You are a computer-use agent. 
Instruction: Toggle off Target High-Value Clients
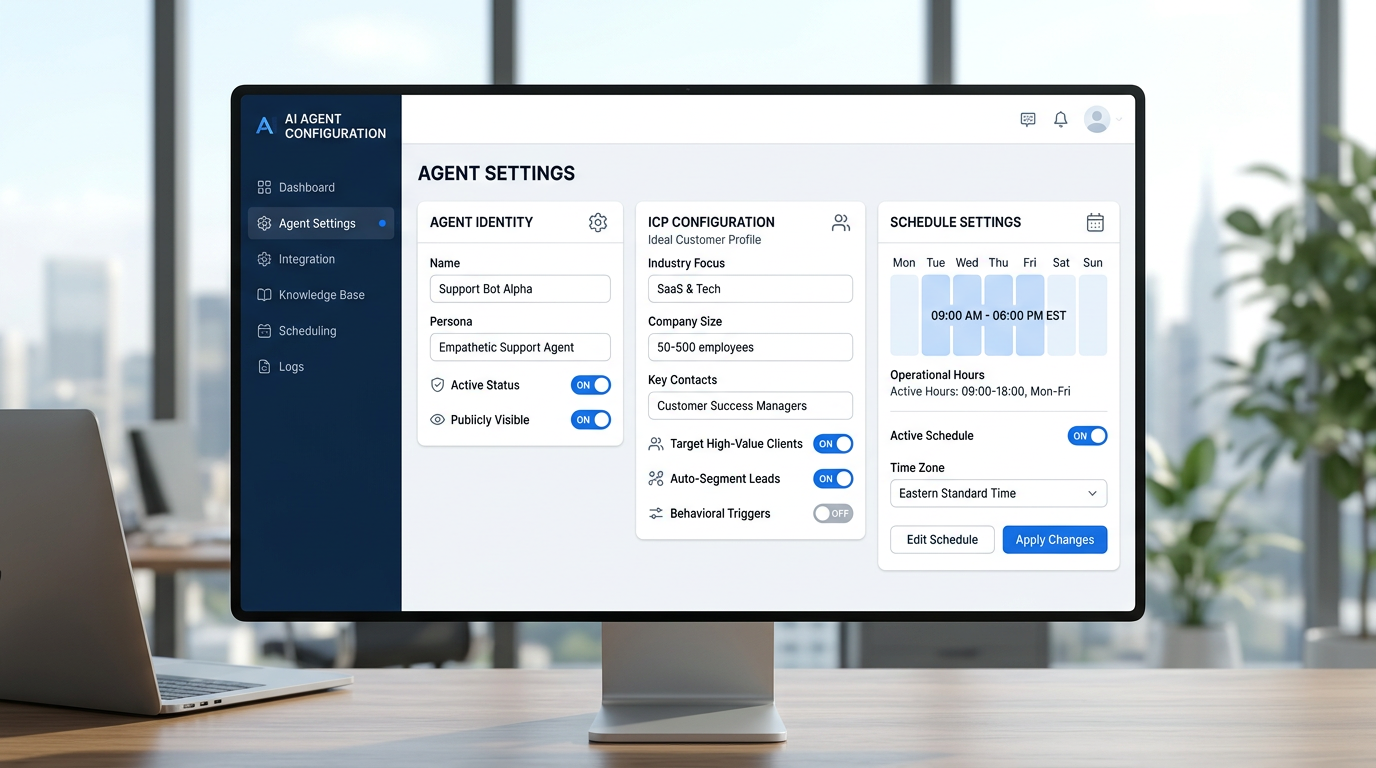(832, 444)
